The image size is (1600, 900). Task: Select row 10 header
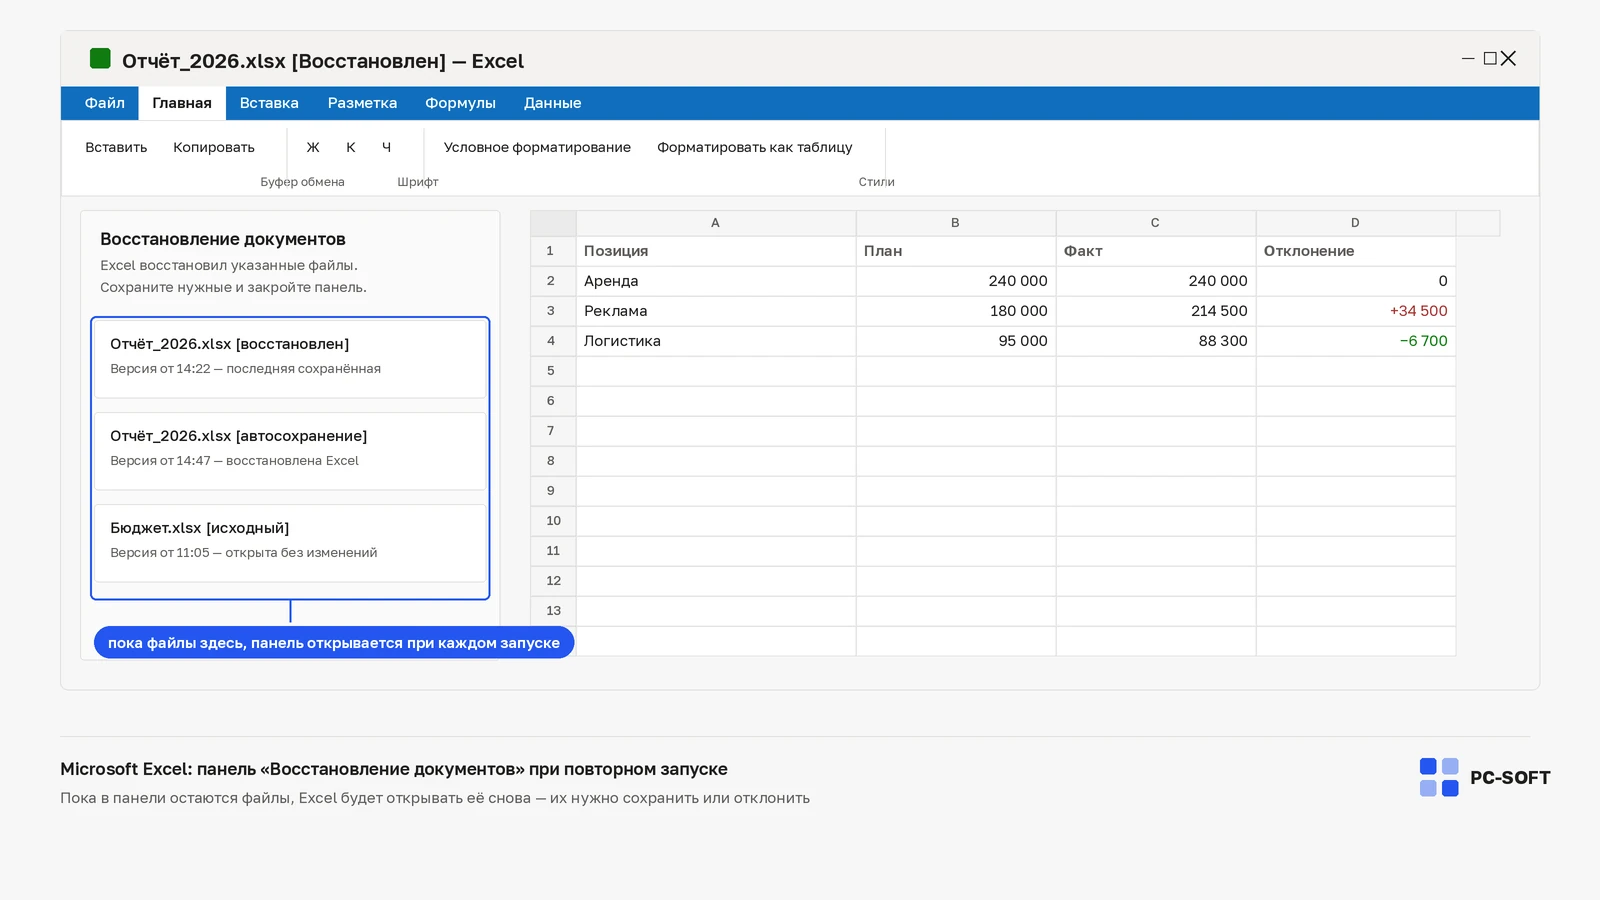click(x=552, y=521)
